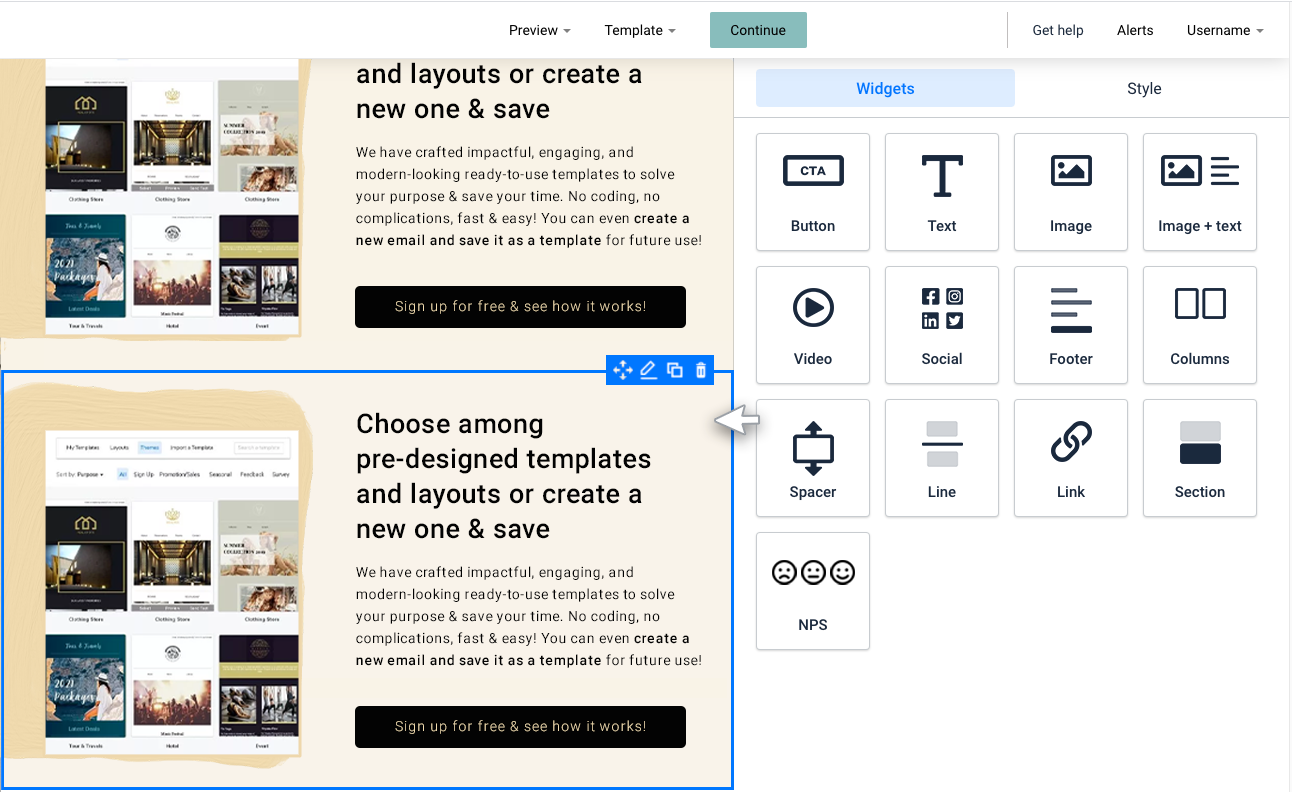
Task: Duplicate the selected block
Action: [675, 371]
